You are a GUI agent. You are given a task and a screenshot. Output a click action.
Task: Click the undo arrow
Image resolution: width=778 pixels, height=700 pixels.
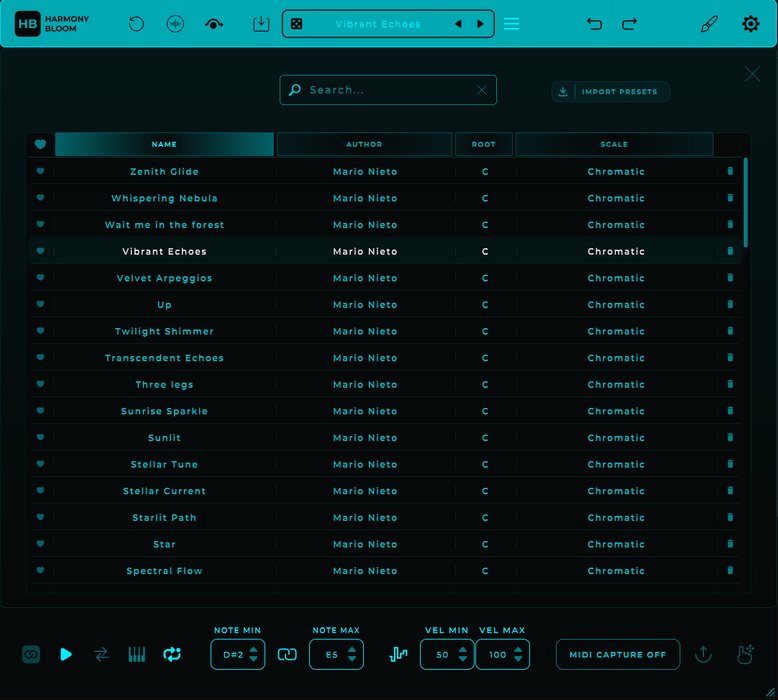coord(594,24)
